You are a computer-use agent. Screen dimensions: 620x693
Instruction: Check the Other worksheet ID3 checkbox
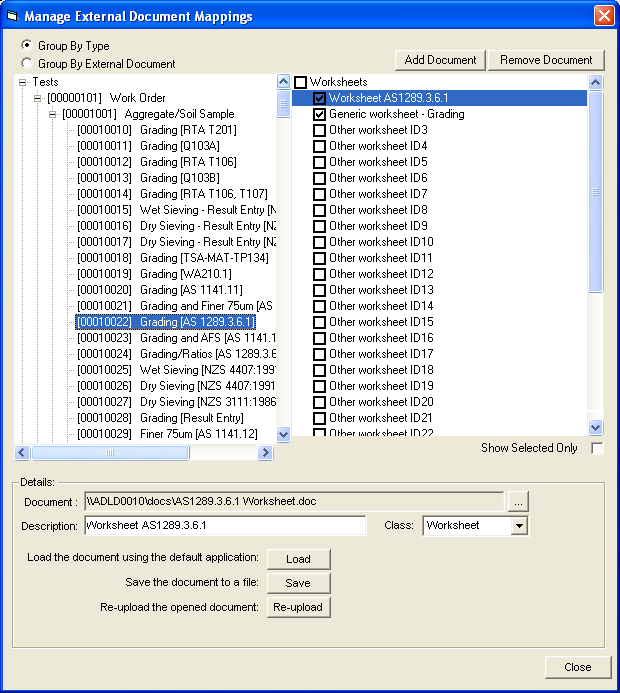click(320, 131)
